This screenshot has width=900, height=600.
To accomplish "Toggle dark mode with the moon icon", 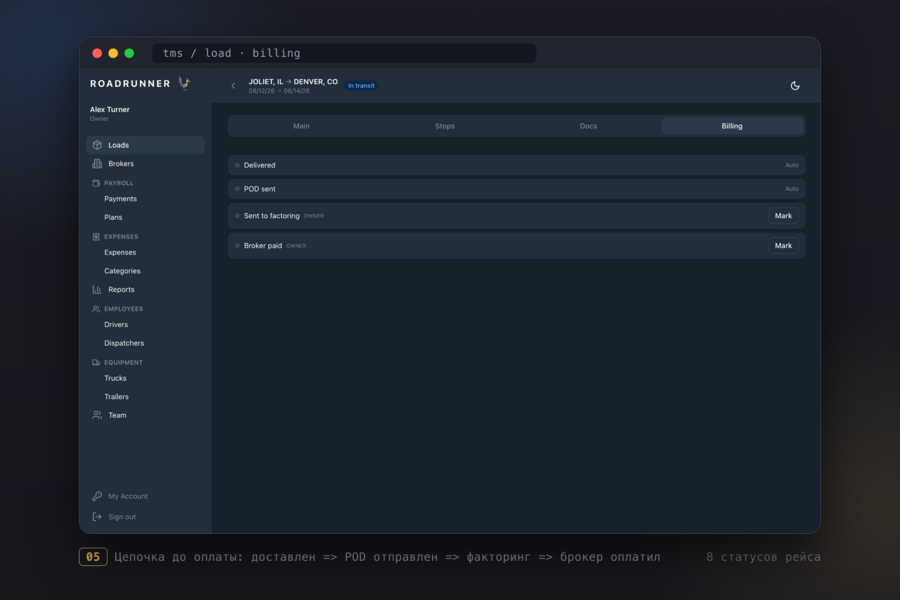I will (x=795, y=86).
